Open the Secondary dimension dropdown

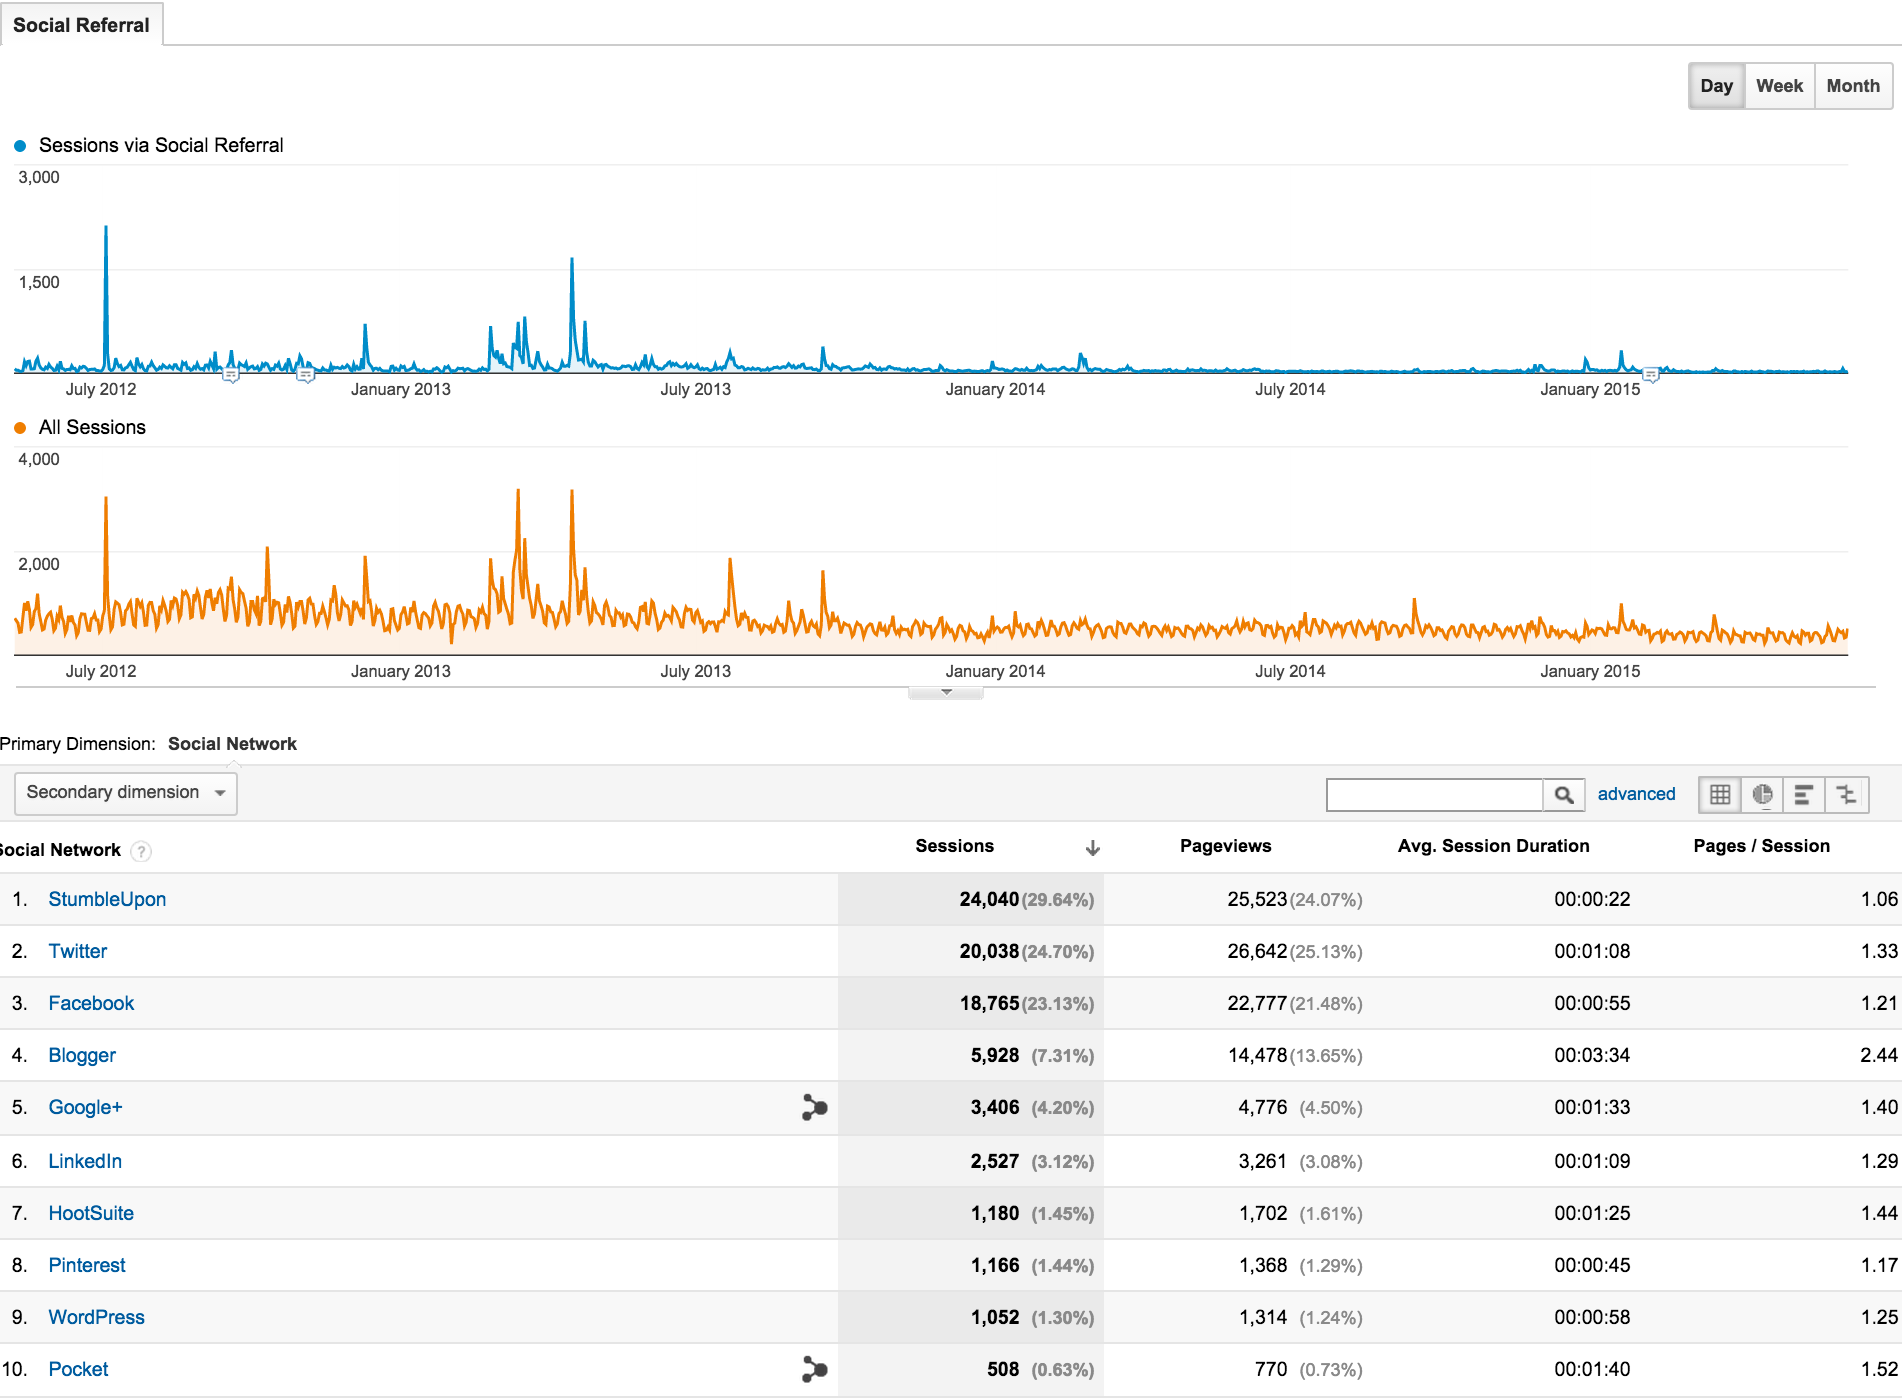(126, 793)
